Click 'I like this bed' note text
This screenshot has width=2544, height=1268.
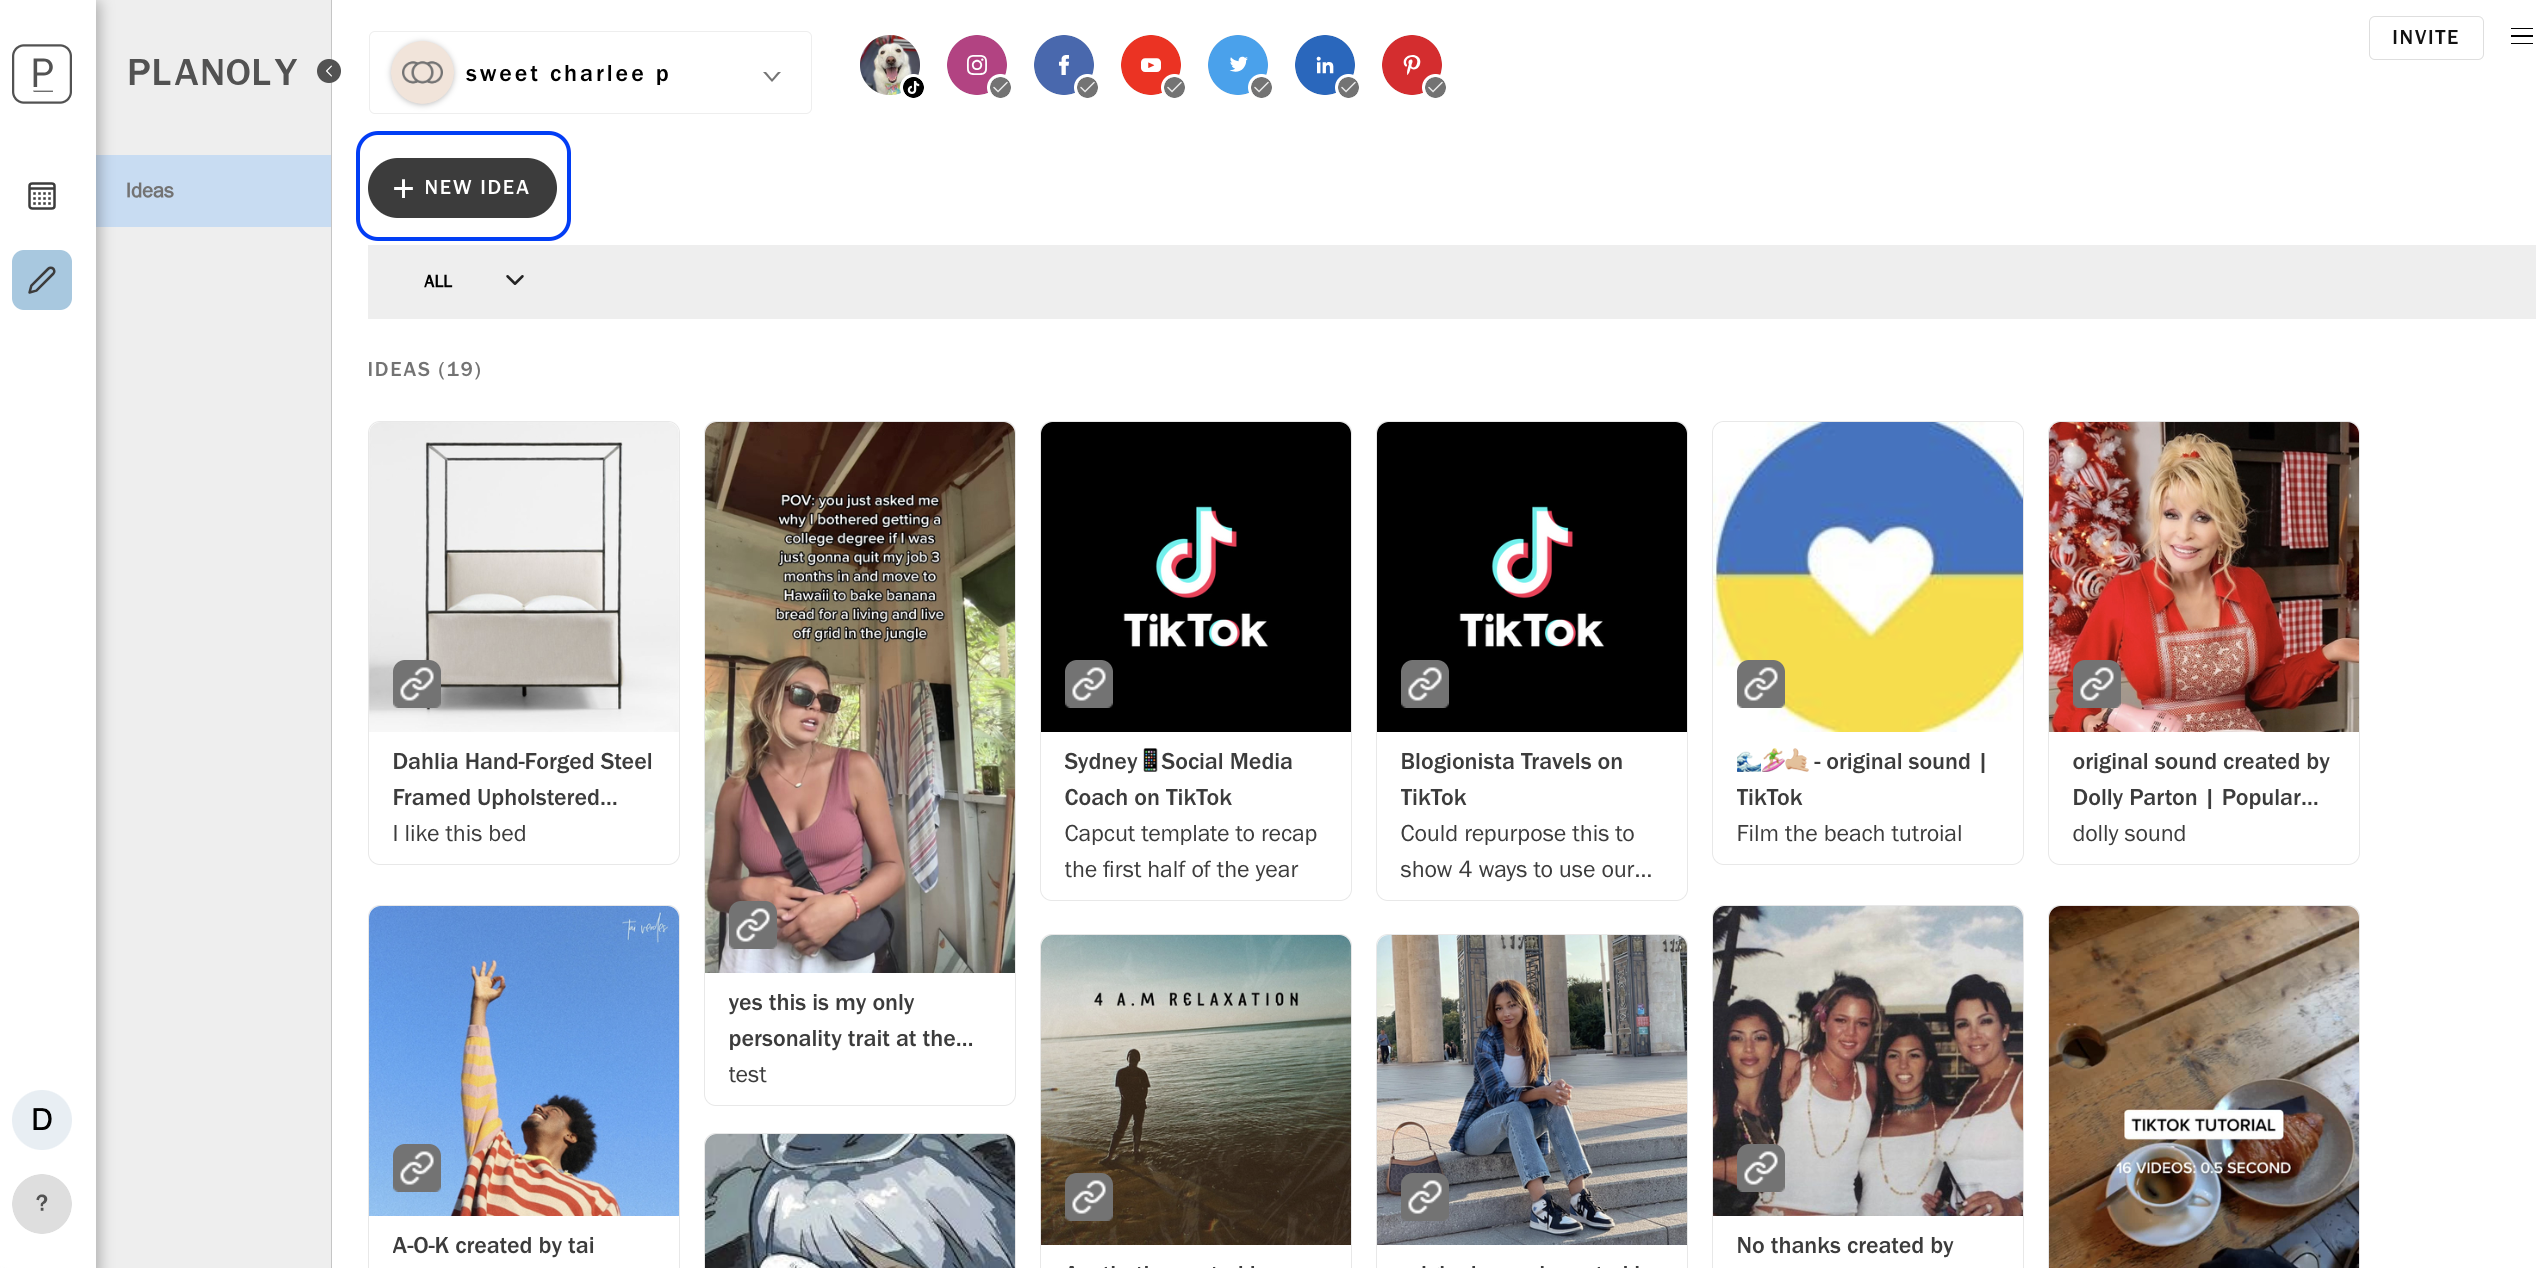[x=459, y=833]
